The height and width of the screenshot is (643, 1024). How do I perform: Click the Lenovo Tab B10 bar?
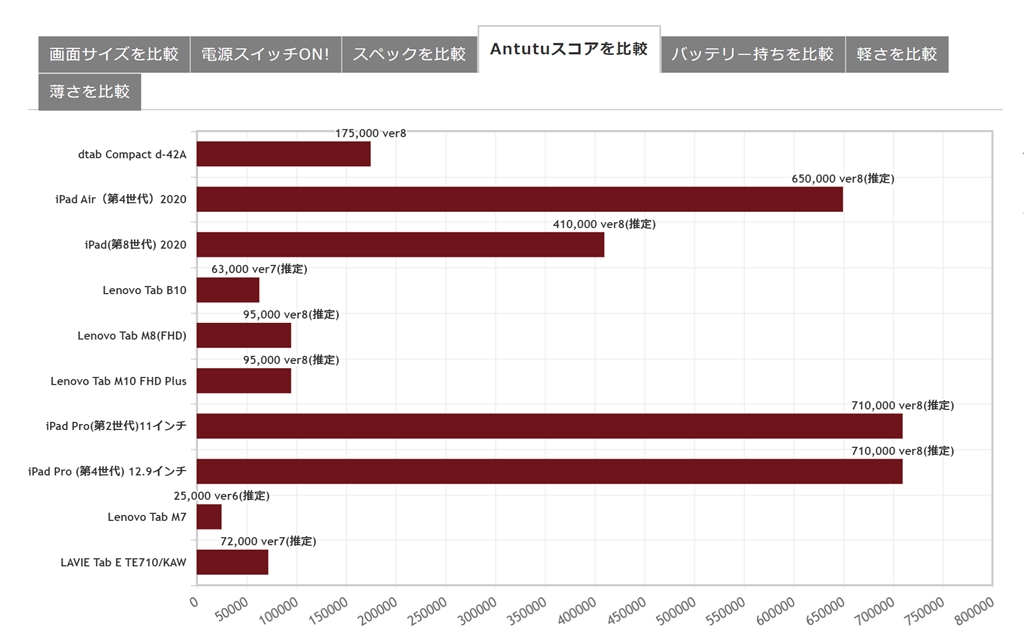click(228, 290)
